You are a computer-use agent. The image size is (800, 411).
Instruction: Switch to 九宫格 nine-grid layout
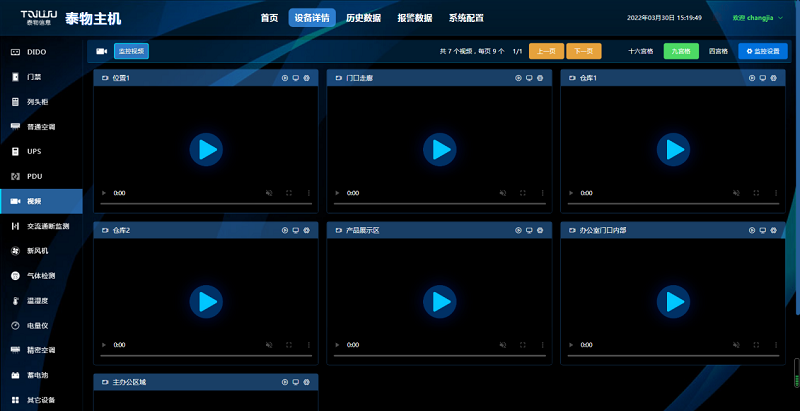pyautogui.click(x=681, y=52)
